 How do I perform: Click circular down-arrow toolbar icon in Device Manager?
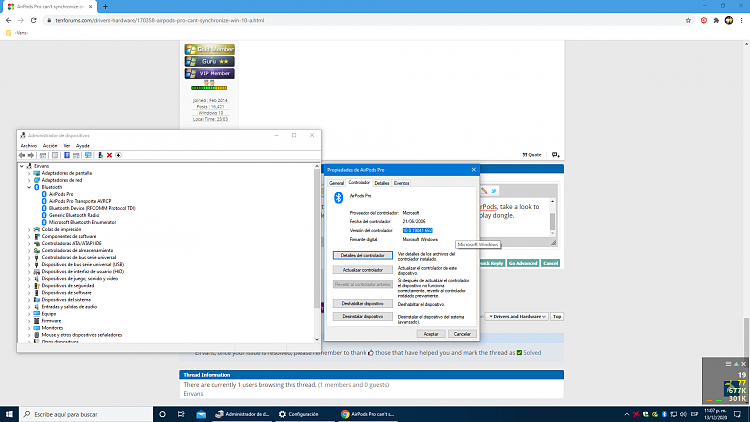(x=119, y=155)
